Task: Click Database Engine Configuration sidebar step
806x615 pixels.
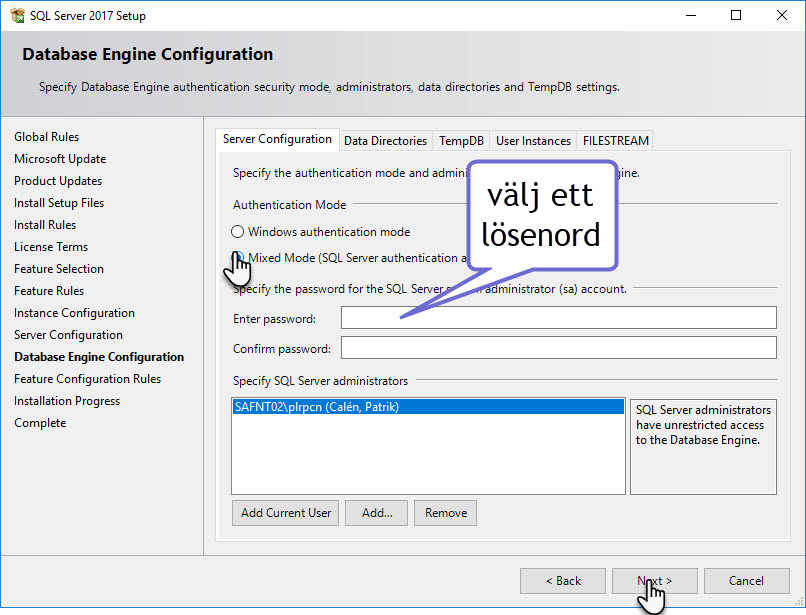Action: tap(99, 357)
